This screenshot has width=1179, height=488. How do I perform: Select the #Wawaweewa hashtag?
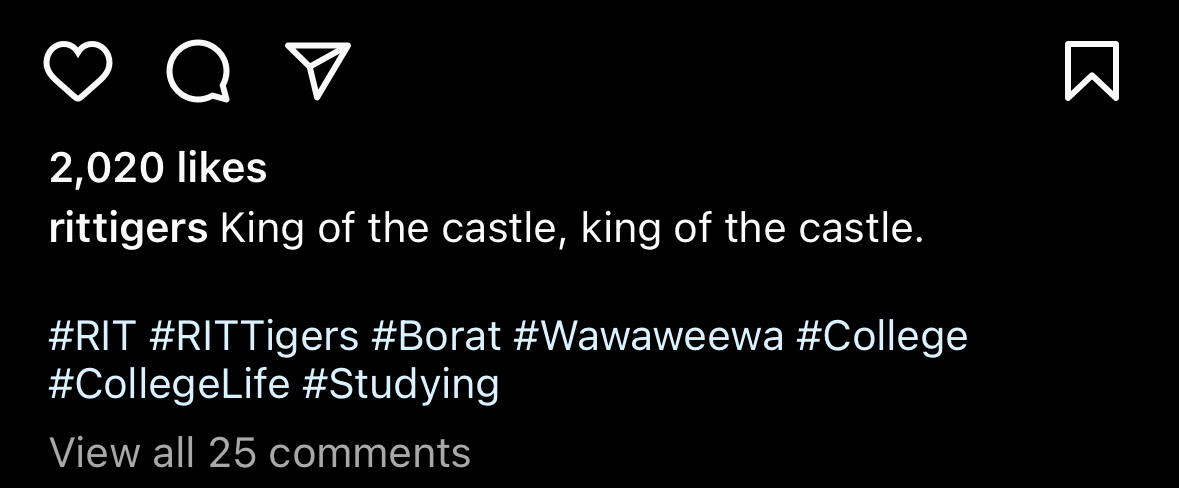pyautogui.click(x=648, y=336)
